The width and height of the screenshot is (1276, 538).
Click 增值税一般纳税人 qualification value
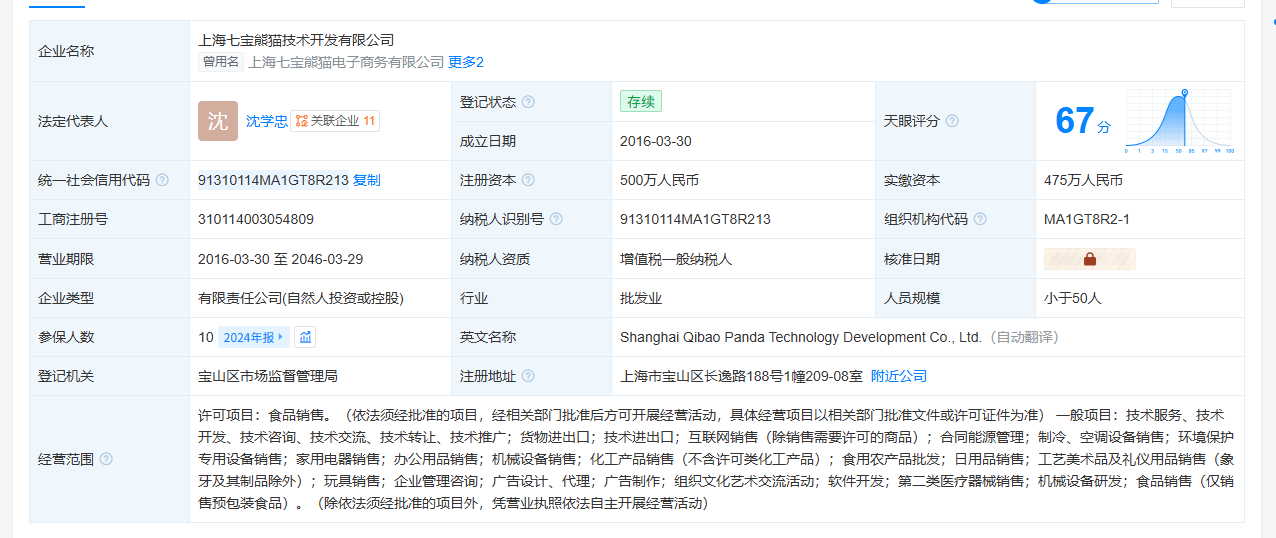[x=676, y=259]
